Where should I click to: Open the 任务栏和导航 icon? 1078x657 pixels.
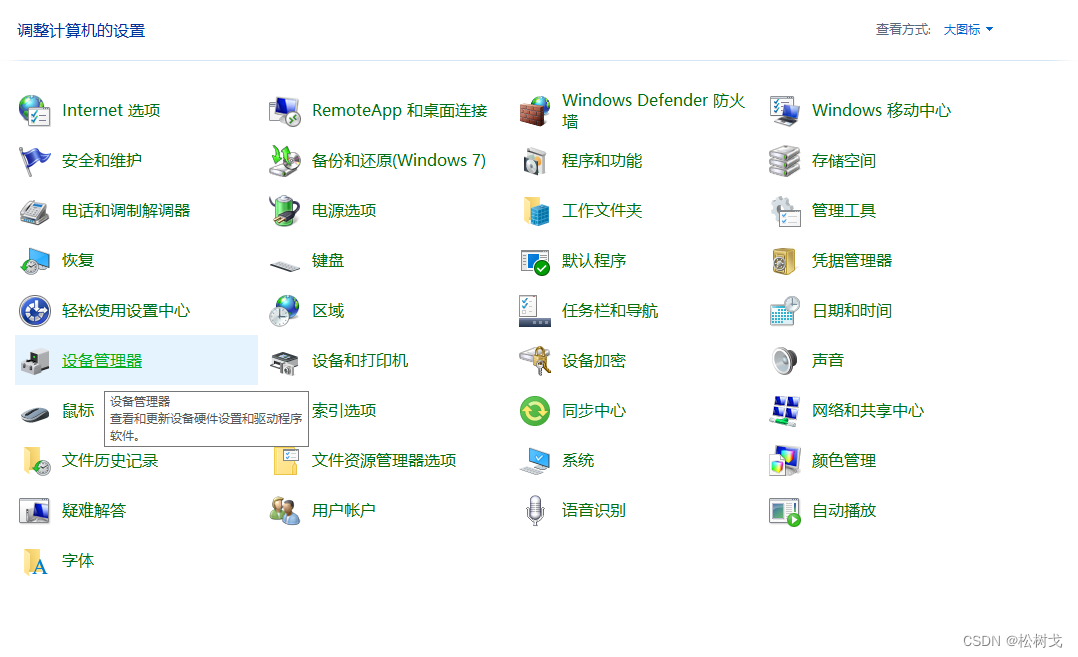coord(535,311)
